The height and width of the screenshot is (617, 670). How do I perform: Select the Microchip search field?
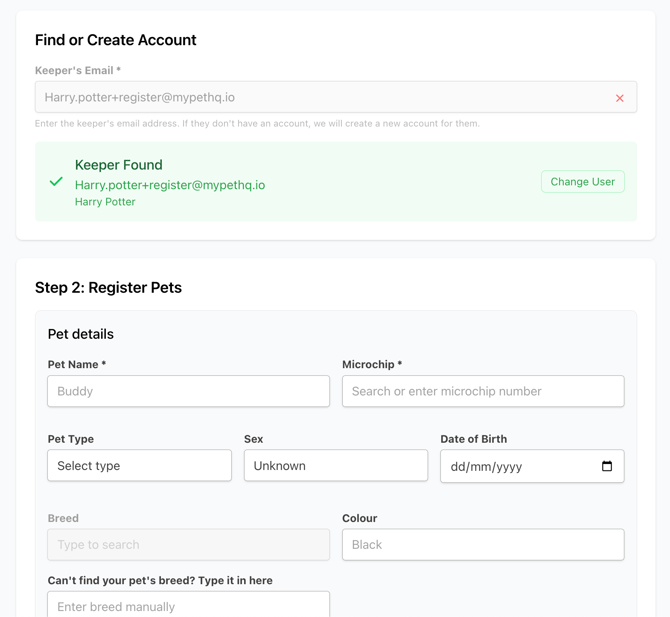[x=483, y=391]
